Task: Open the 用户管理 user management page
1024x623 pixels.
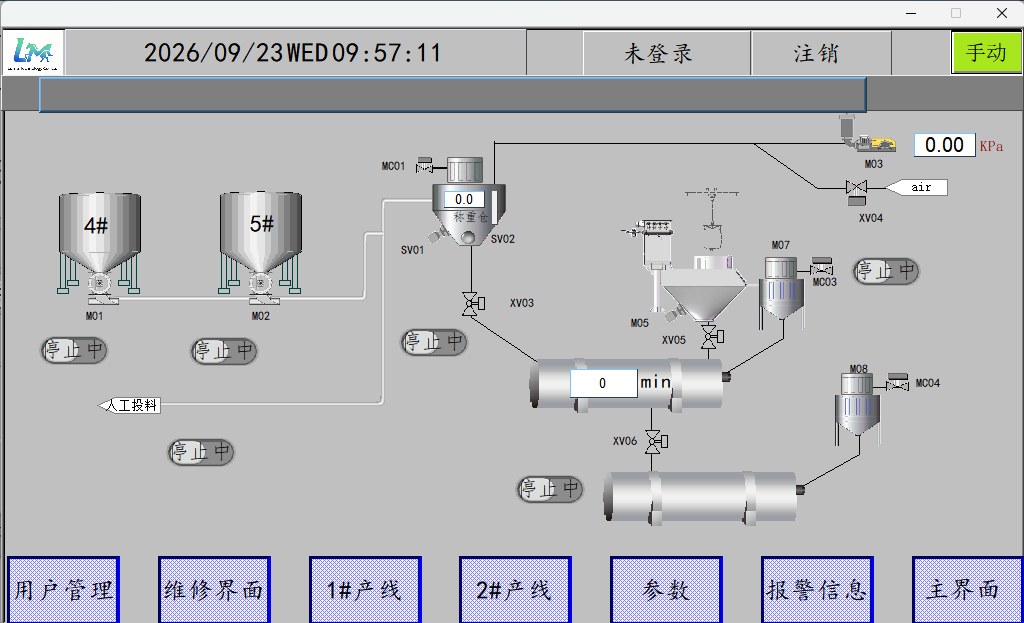Action: tap(63, 590)
